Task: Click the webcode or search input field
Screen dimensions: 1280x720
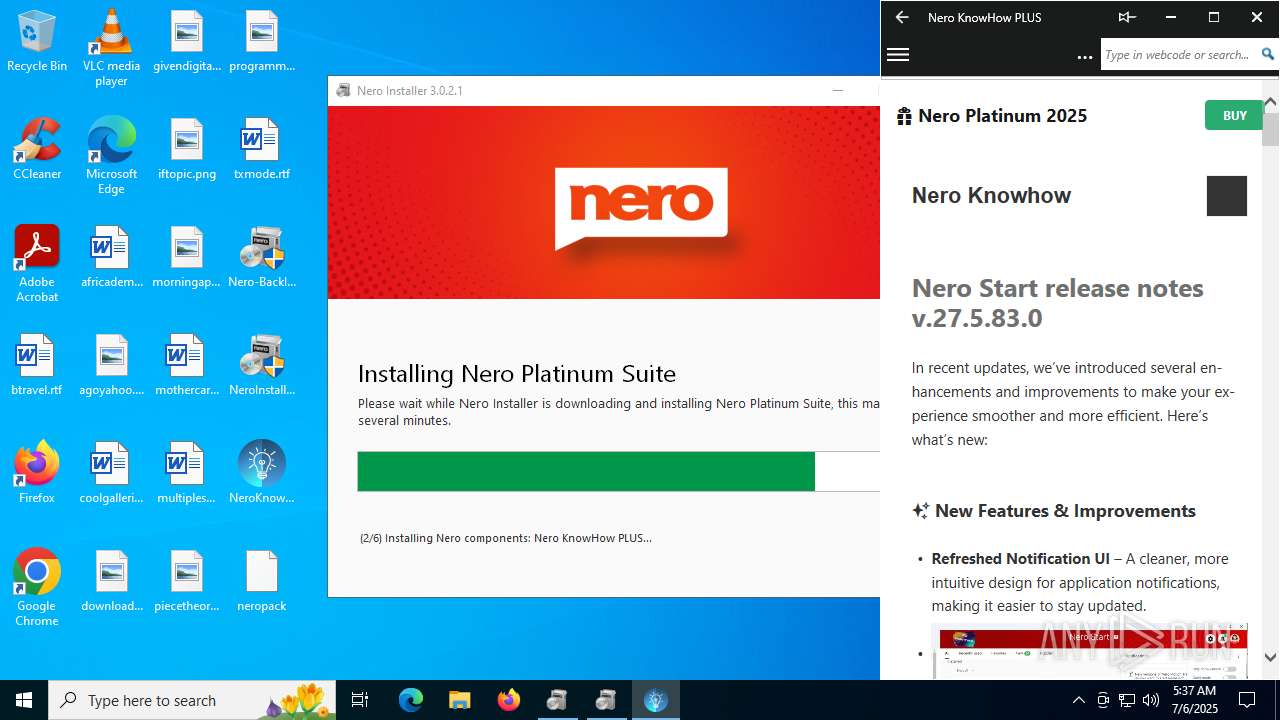Action: click(x=1180, y=55)
